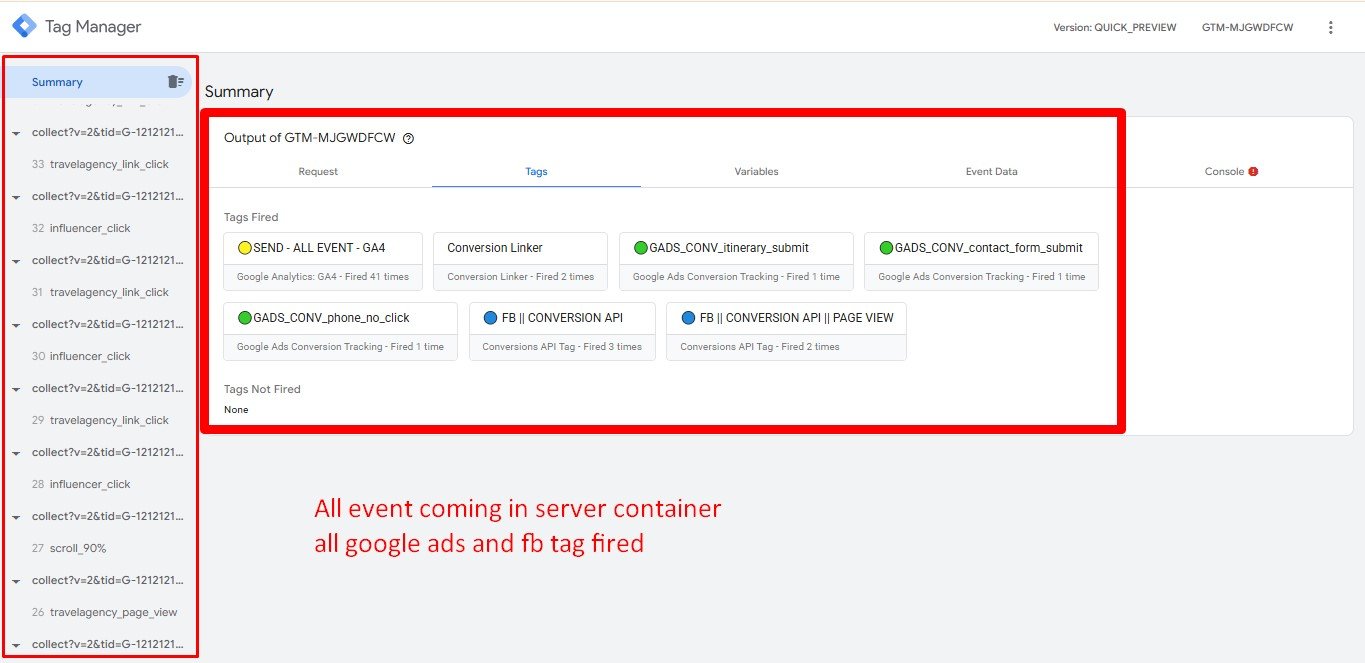
Task: Click the Tags Fired heading
Action: tap(251, 217)
